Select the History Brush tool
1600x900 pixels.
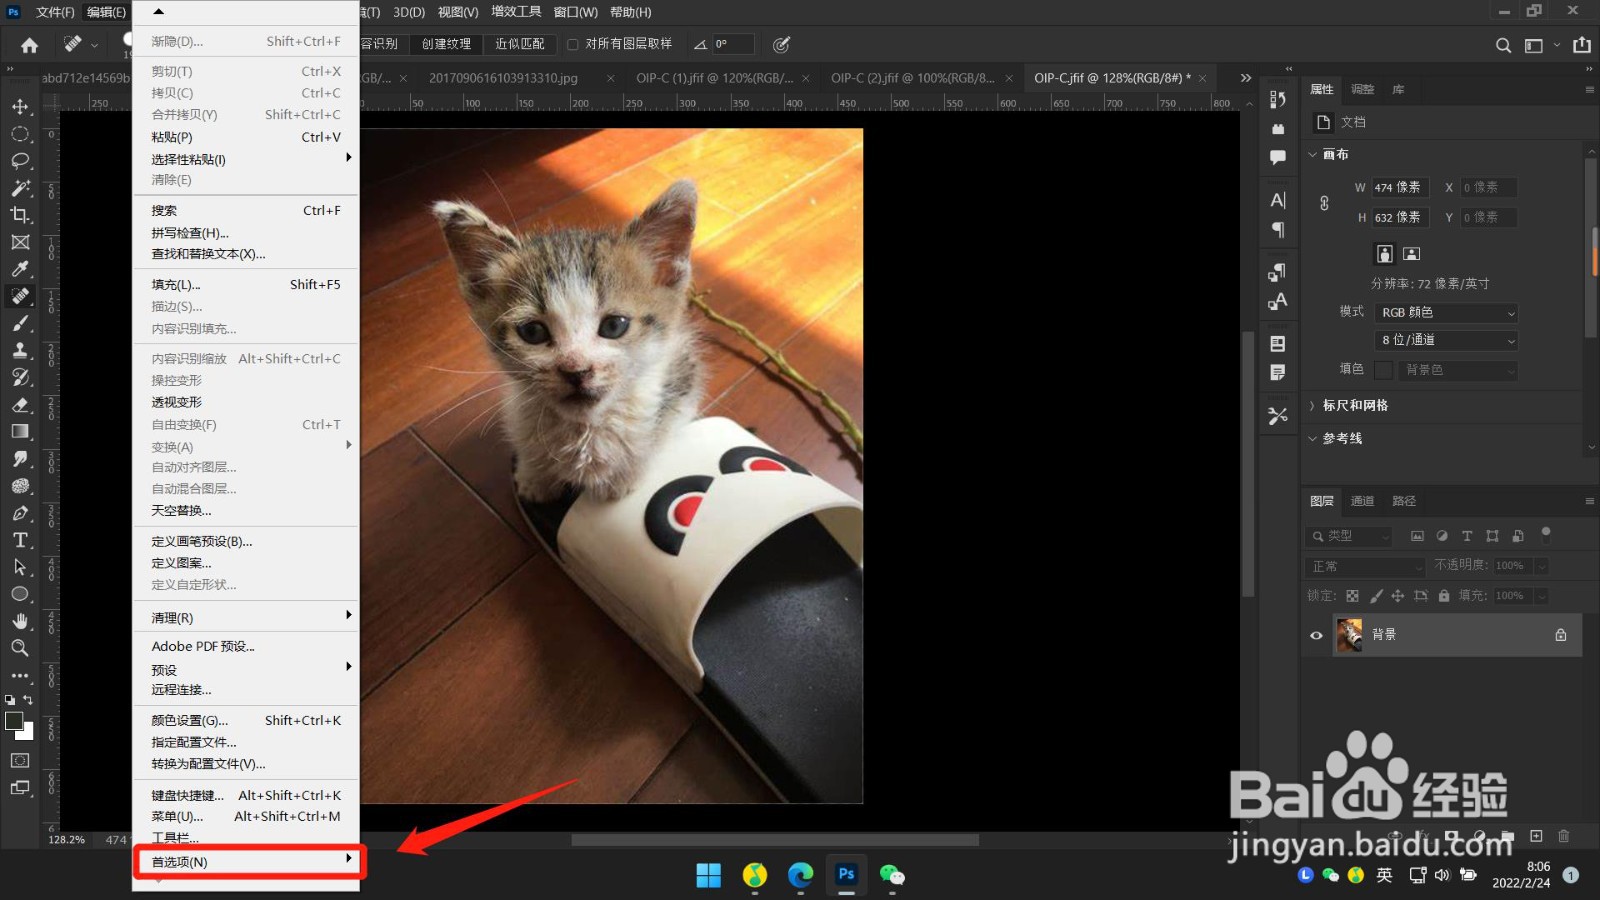20,377
